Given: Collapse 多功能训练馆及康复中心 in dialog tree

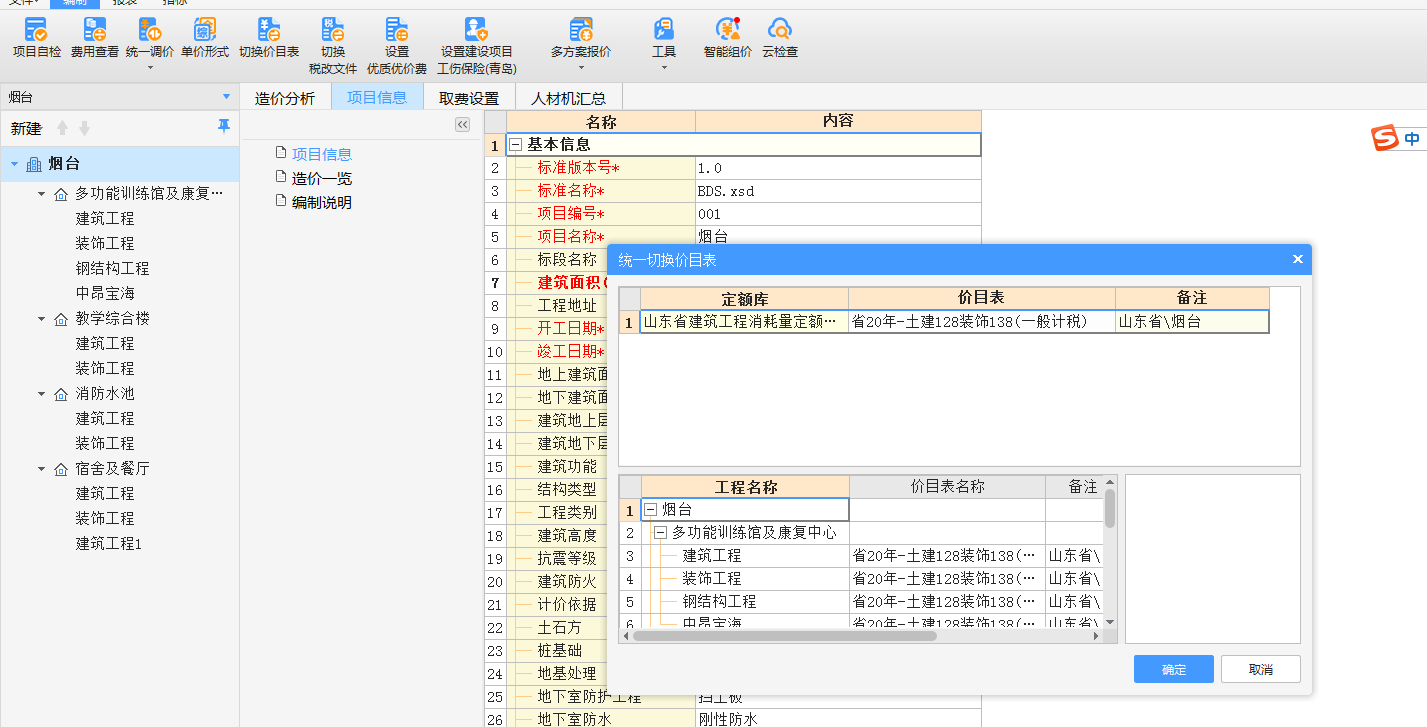Looking at the screenshot, I should click(660, 533).
